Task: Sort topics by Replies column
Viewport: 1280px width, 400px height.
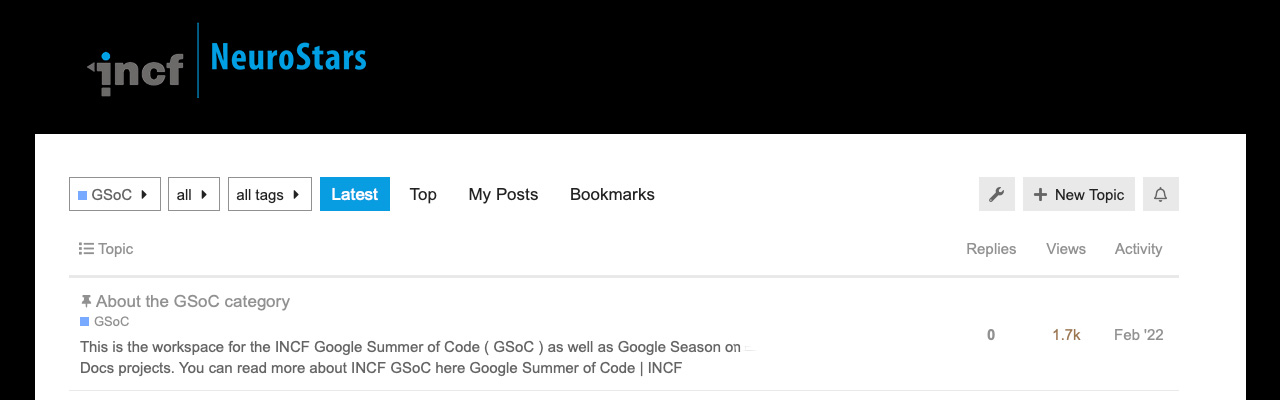Action: (990, 249)
